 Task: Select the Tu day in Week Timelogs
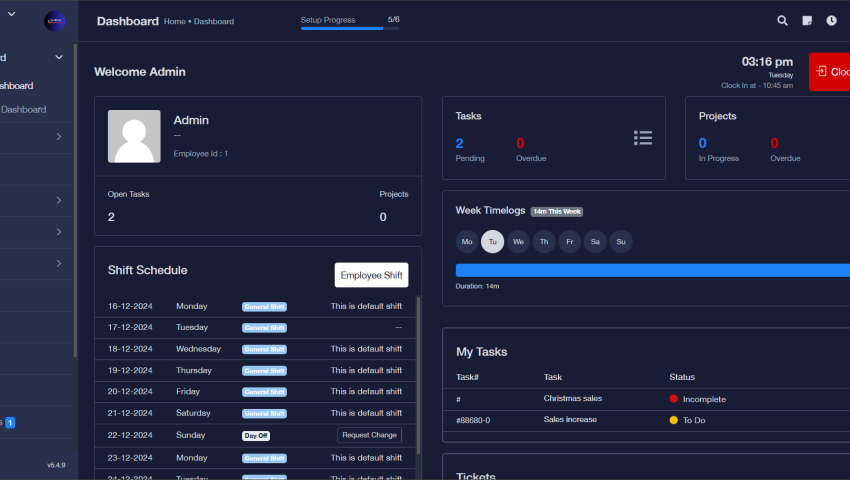click(492, 242)
